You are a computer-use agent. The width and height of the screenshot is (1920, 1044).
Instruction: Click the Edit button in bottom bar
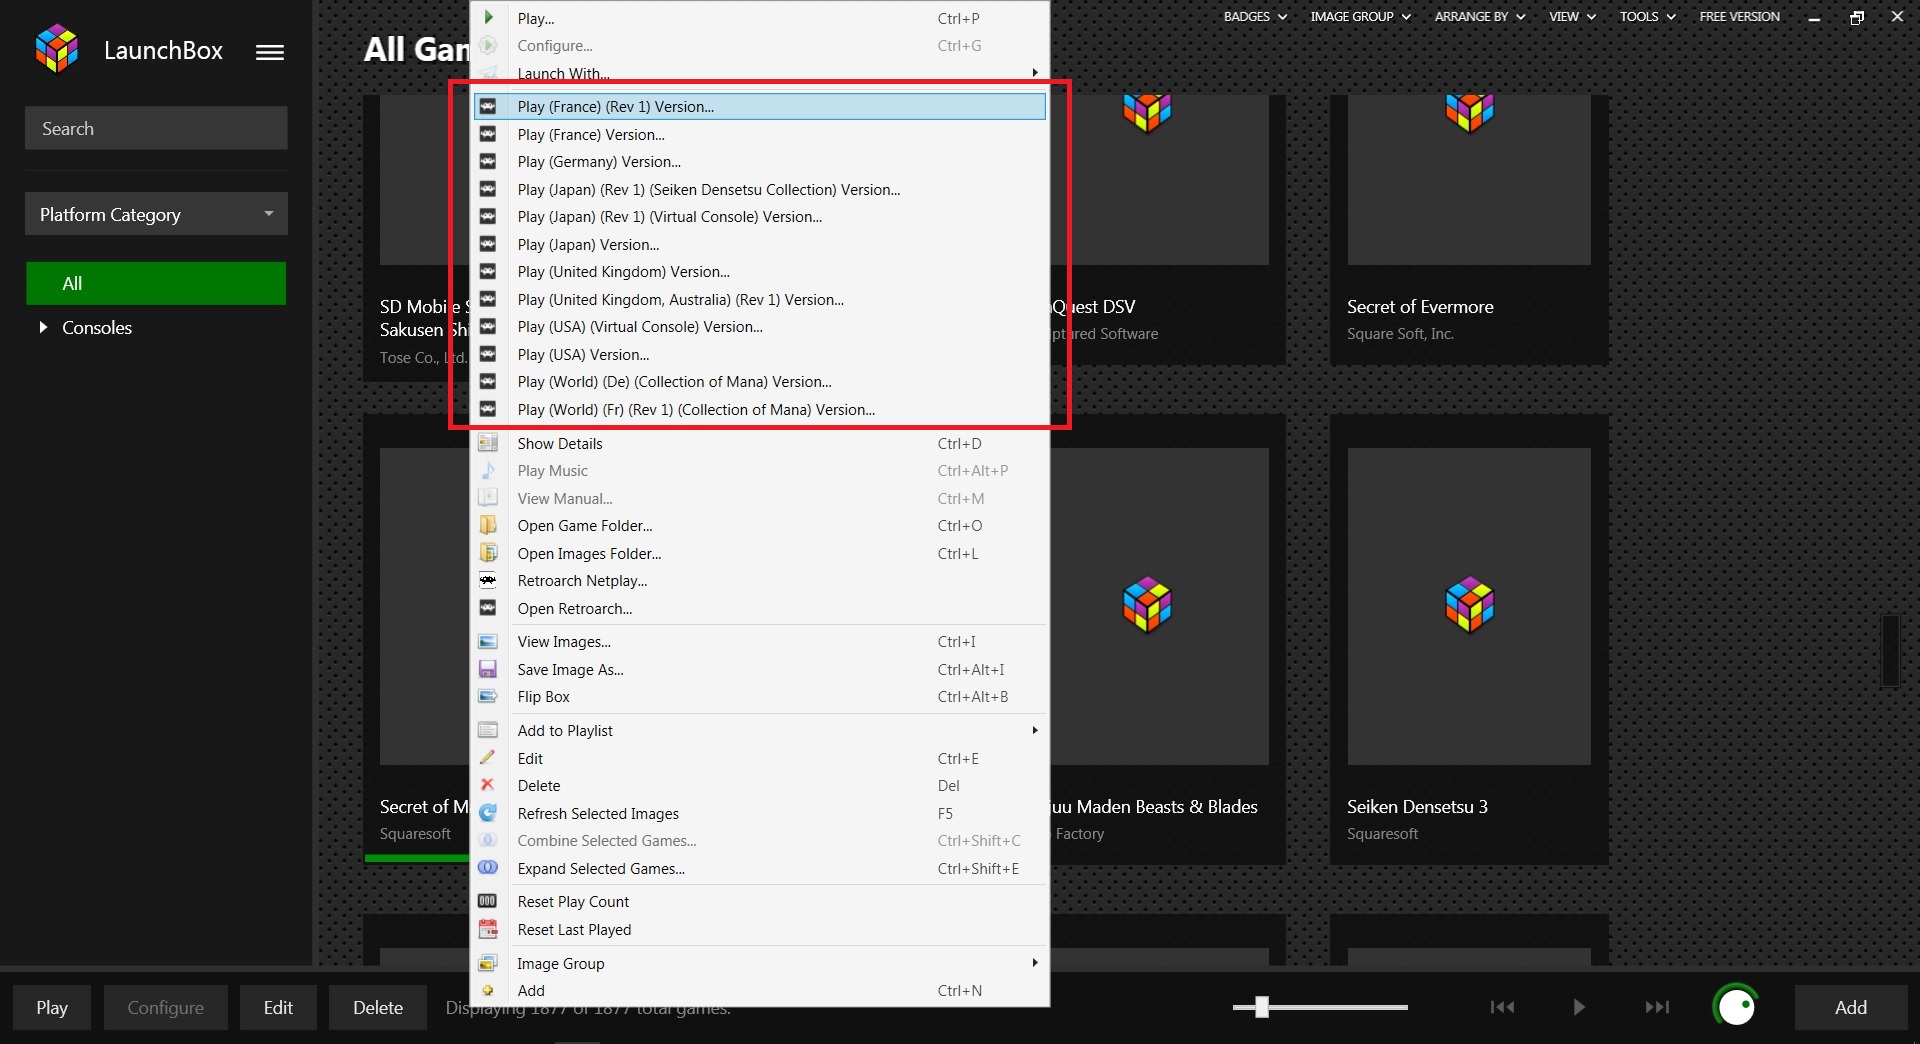click(278, 1007)
